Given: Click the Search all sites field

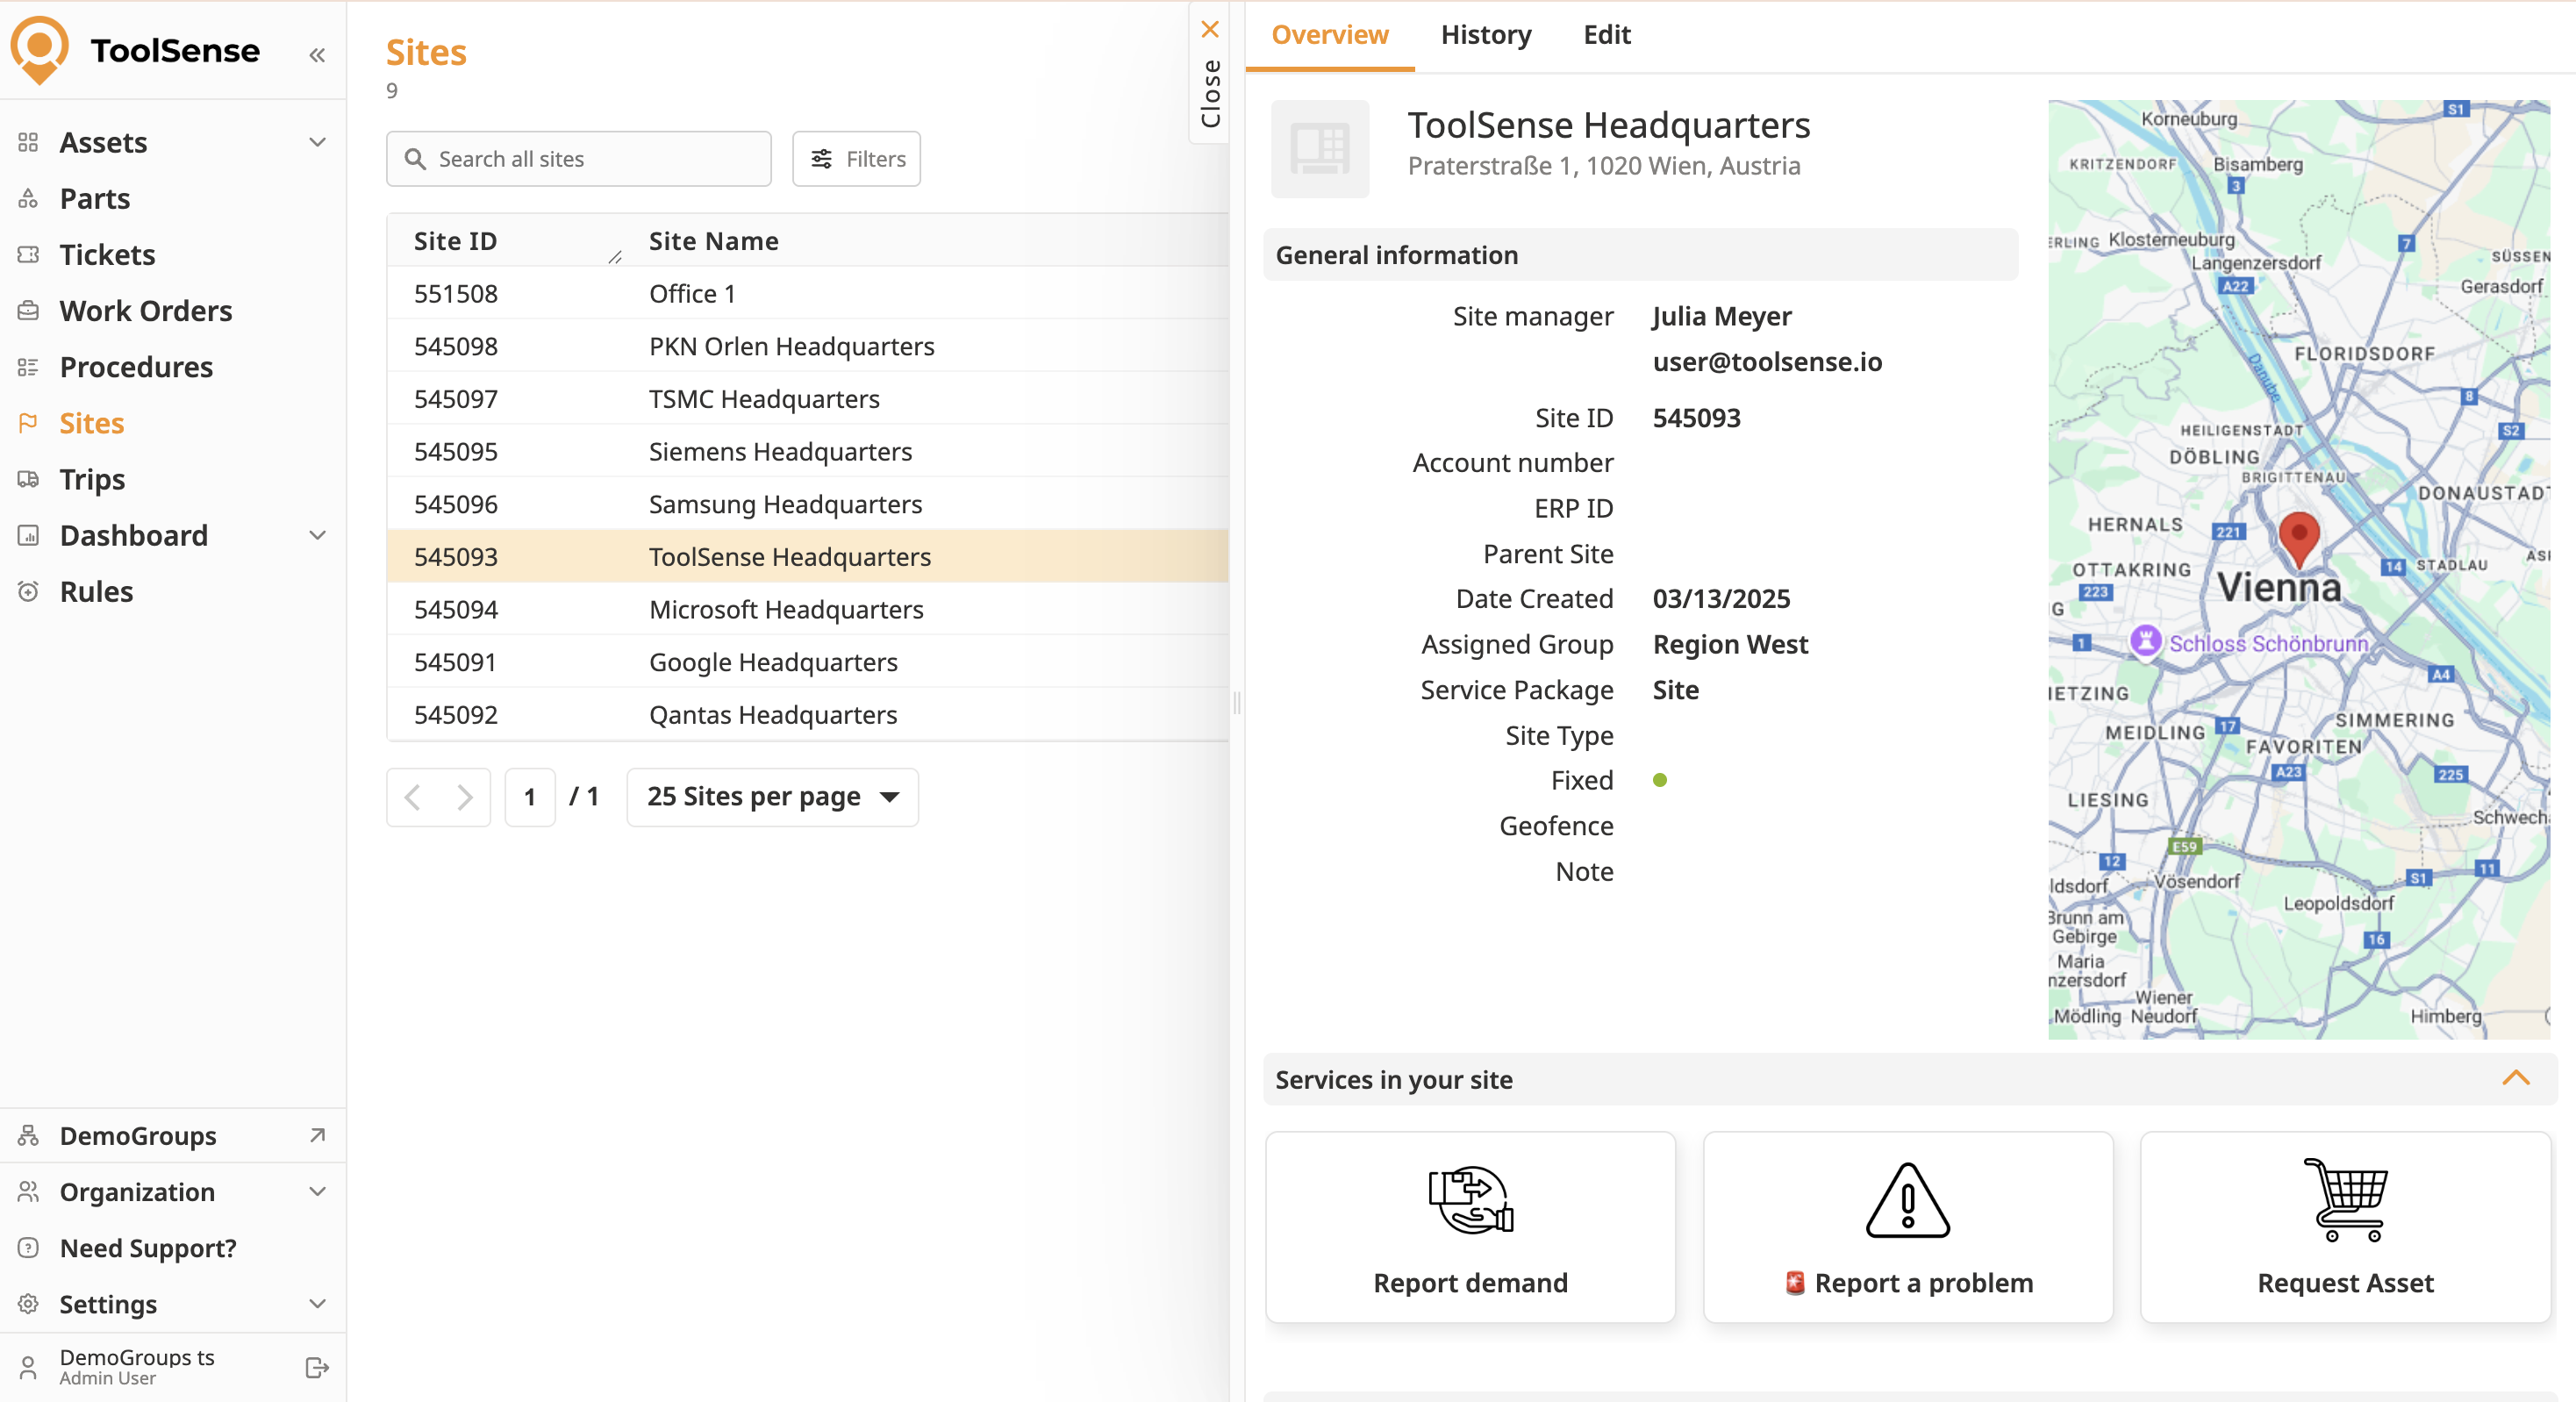Looking at the screenshot, I should click(579, 159).
